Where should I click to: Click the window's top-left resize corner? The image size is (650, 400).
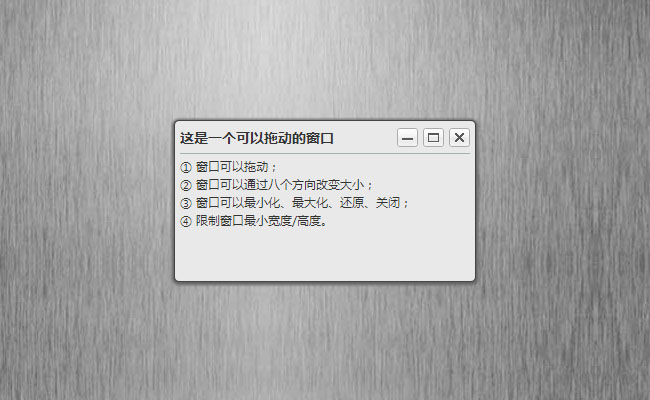[177, 123]
